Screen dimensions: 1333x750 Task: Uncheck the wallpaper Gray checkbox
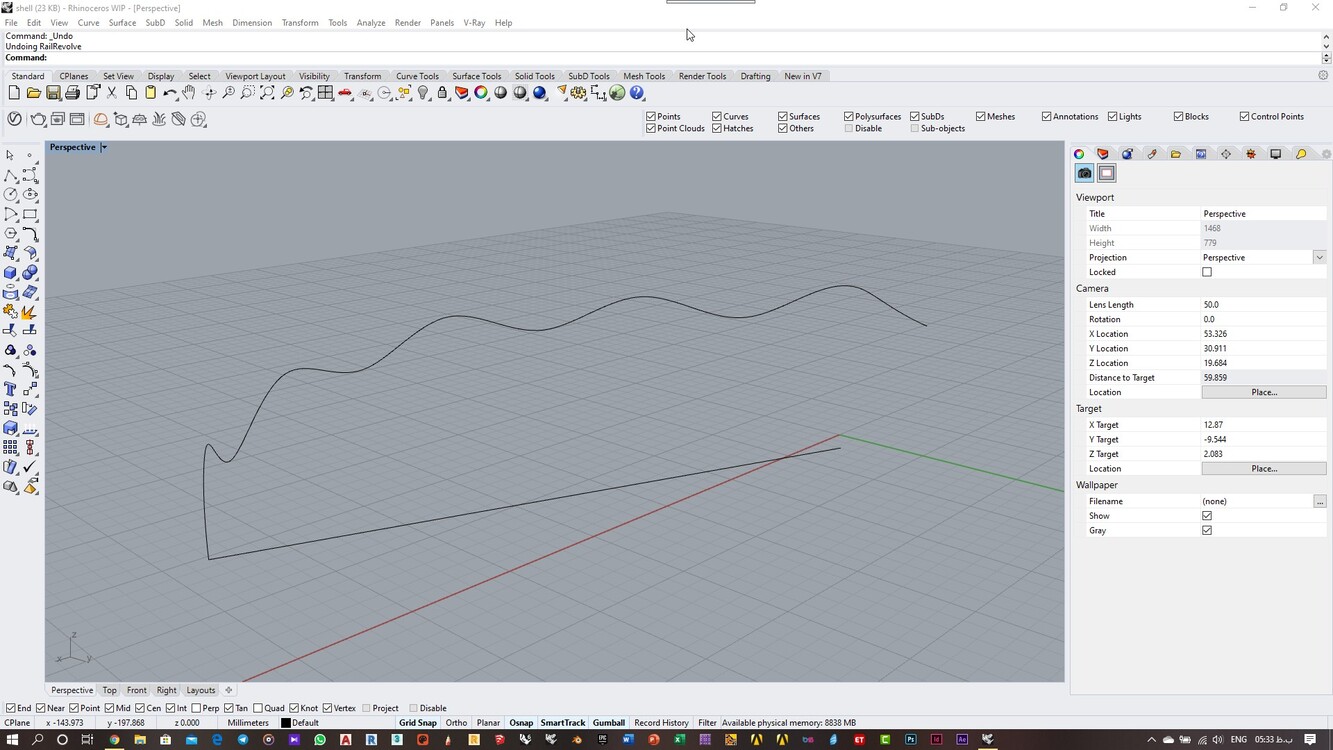[x=1207, y=531]
